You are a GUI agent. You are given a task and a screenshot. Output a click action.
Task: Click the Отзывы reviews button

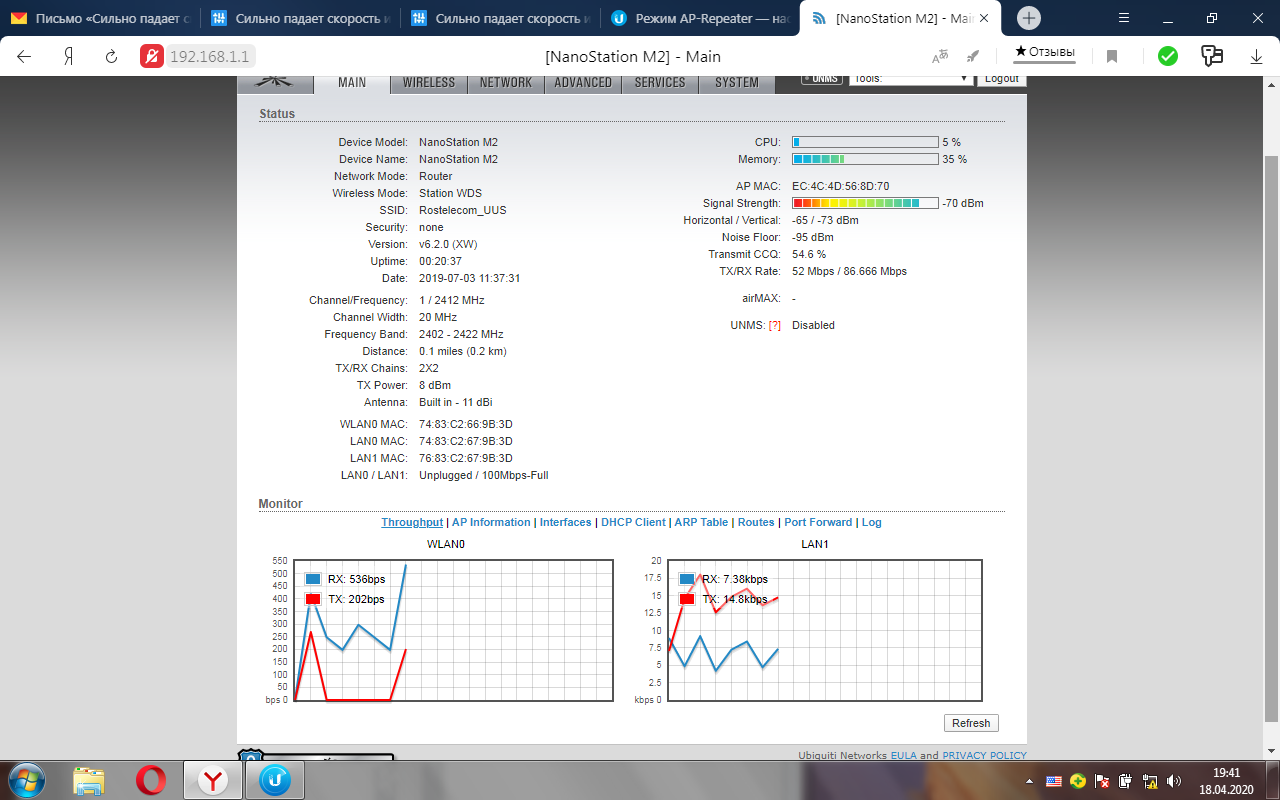point(1045,52)
